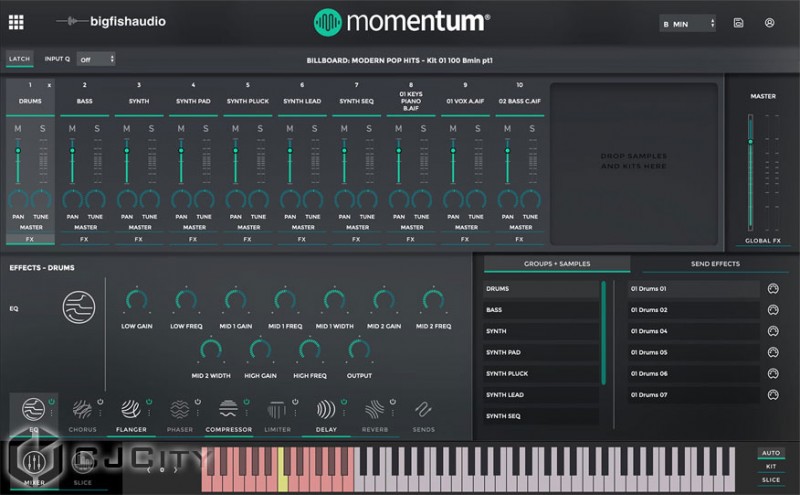The height and width of the screenshot is (495, 800).
Task: Open FX tab for 01 Keys Piano channel
Action: [411, 239]
